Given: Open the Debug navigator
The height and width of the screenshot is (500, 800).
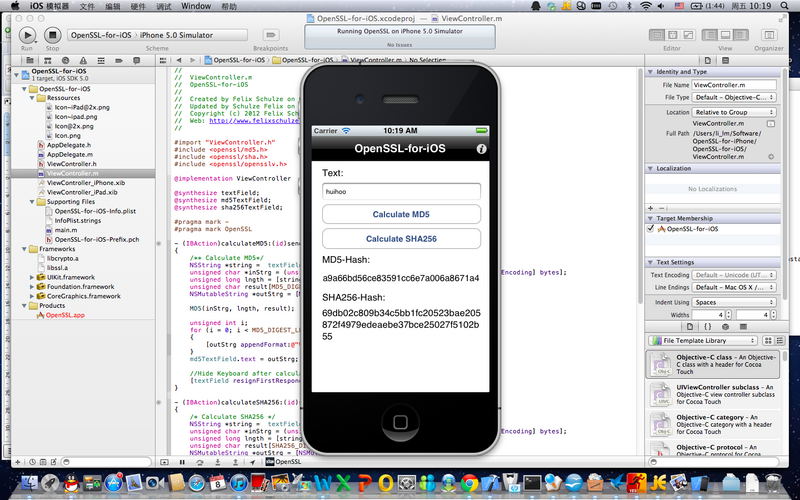Looking at the screenshot, I should [101, 60].
